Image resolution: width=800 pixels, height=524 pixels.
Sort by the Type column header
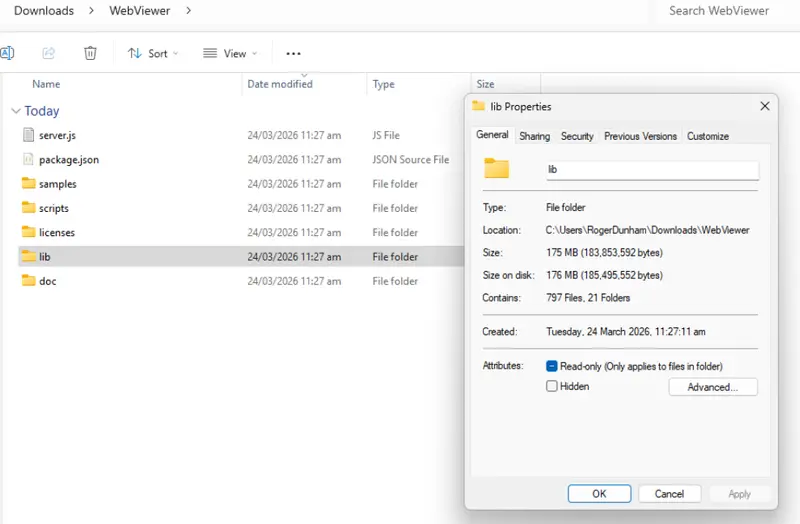point(383,84)
